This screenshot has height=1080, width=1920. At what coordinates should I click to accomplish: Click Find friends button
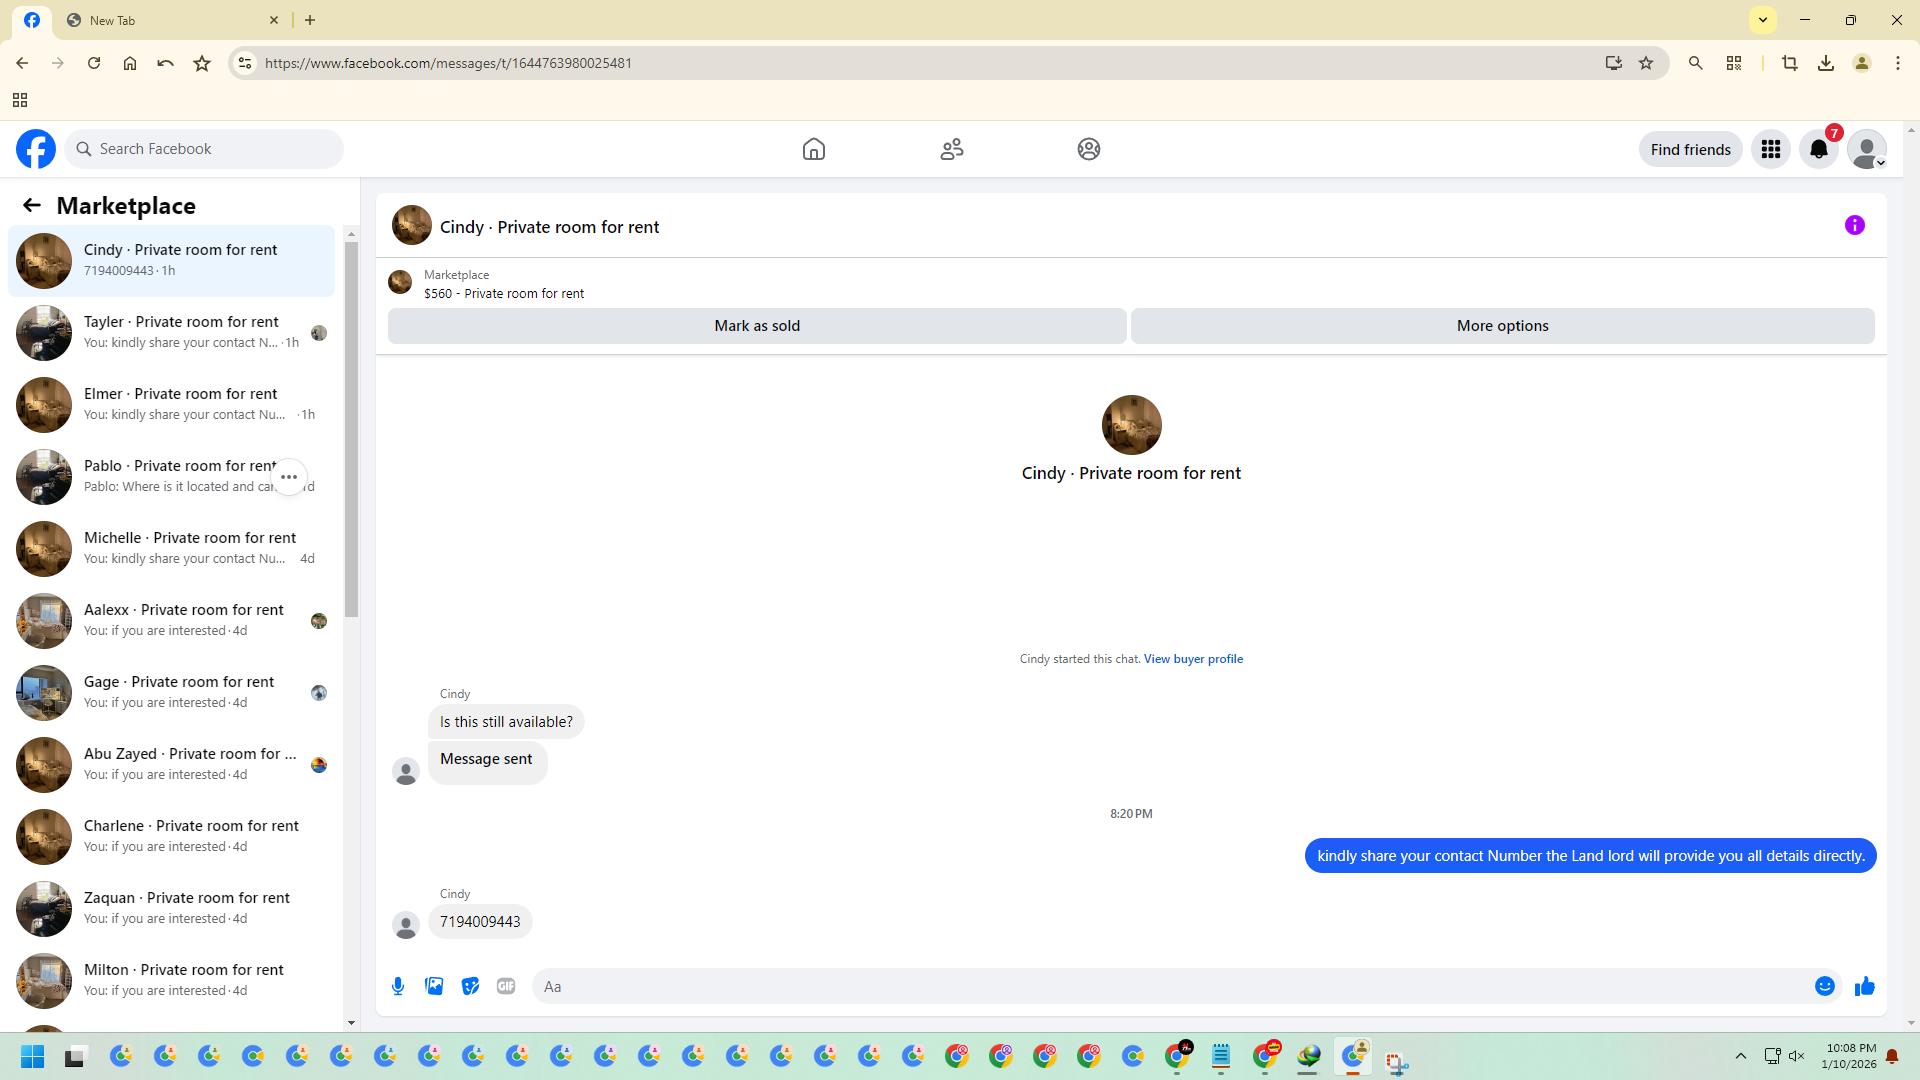(x=1690, y=150)
